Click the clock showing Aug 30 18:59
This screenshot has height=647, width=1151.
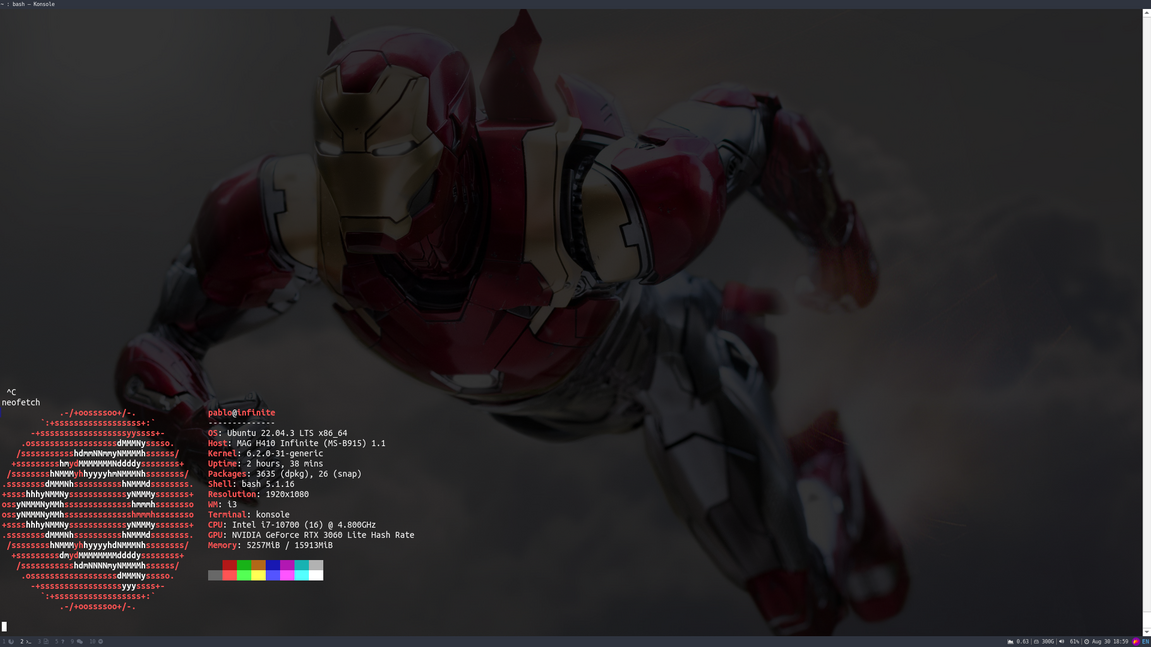[x=1106, y=641]
